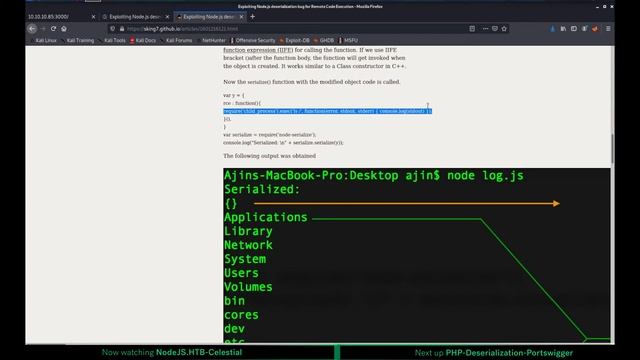Click the highlighted require('child_process') code line
Screen dimensions: 640x360
327,111
